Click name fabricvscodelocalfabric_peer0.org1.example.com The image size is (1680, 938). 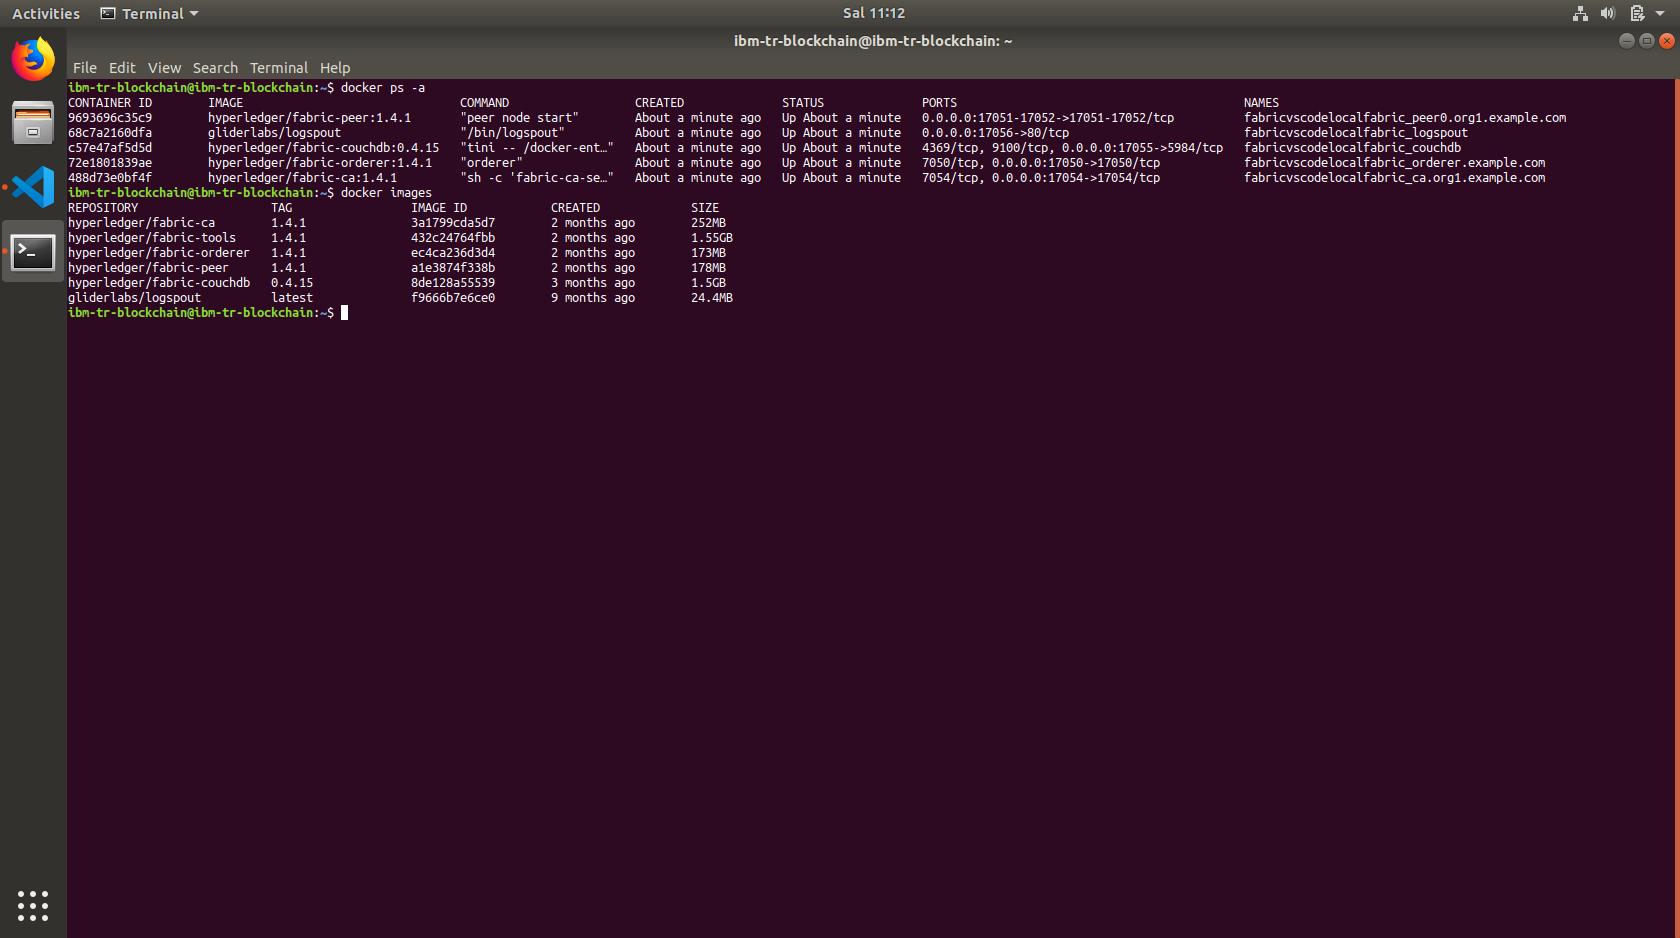pos(1405,118)
